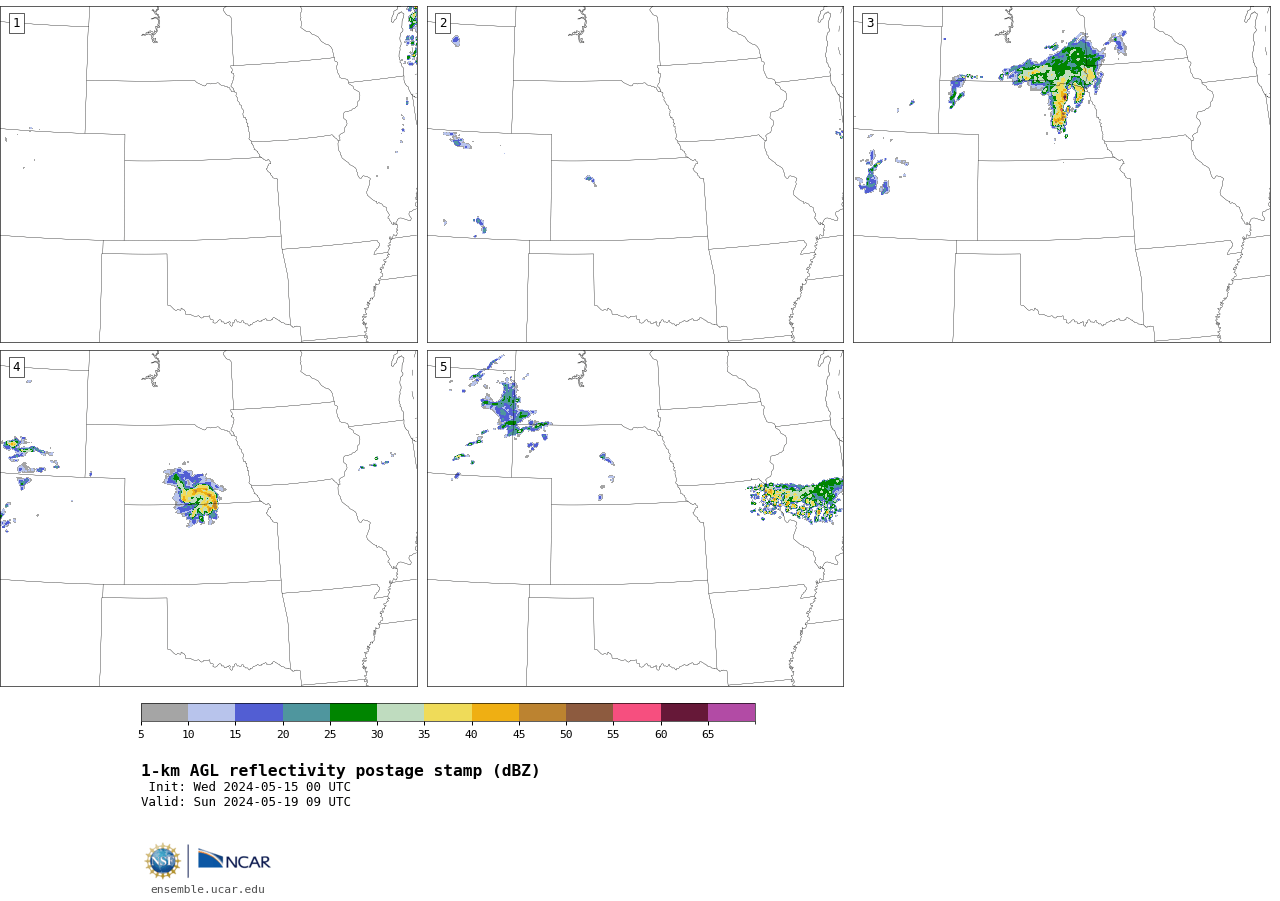Select the light blue 10-15 dBZ swatch
The image size is (1280, 901).
coord(212,712)
